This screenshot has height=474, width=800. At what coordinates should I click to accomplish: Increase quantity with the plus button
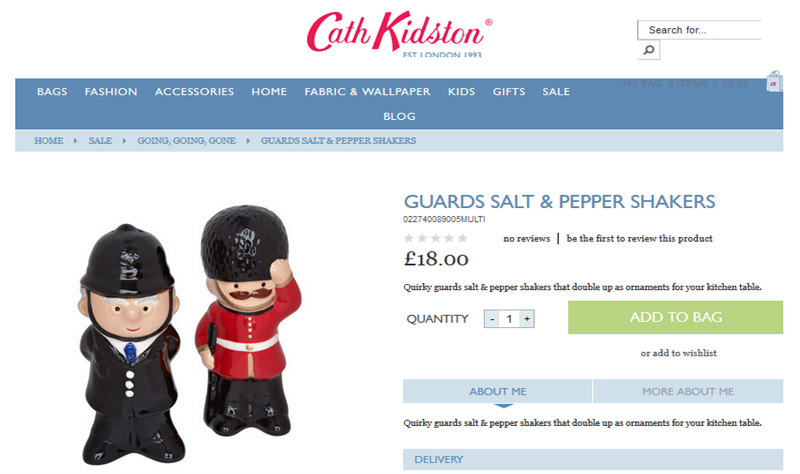(x=527, y=319)
